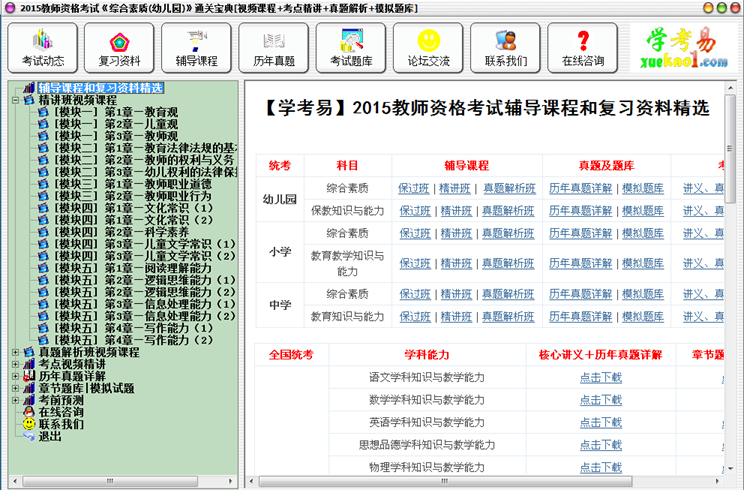The width and height of the screenshot is (744, 490).
Task: Click the smiley icon beside 联系我们 tree item
Action: point(29,424)
